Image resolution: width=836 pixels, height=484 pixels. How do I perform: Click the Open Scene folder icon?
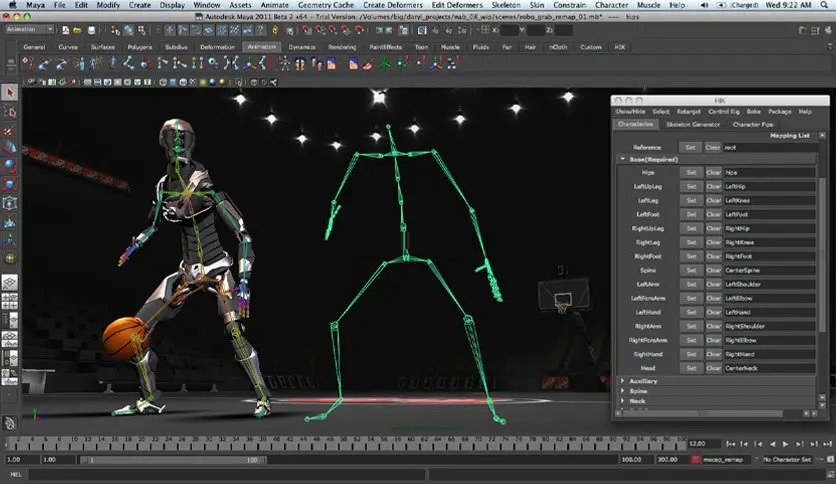78,30
